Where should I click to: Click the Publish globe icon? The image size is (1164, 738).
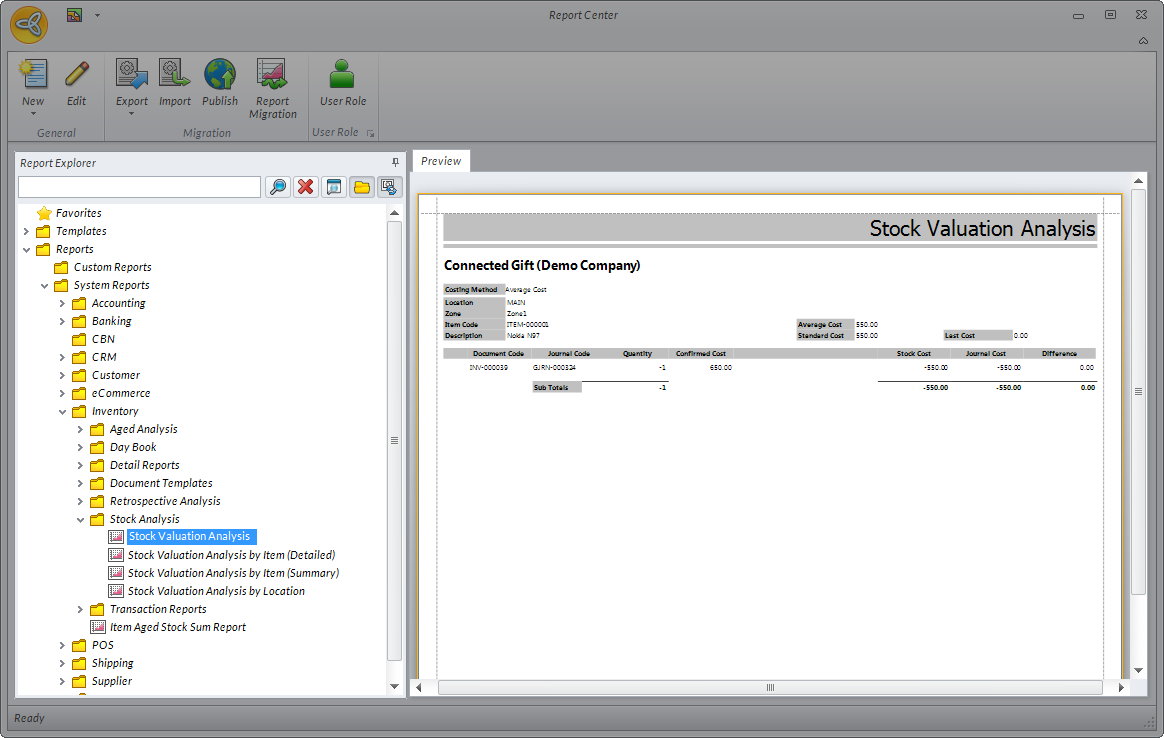220,77
